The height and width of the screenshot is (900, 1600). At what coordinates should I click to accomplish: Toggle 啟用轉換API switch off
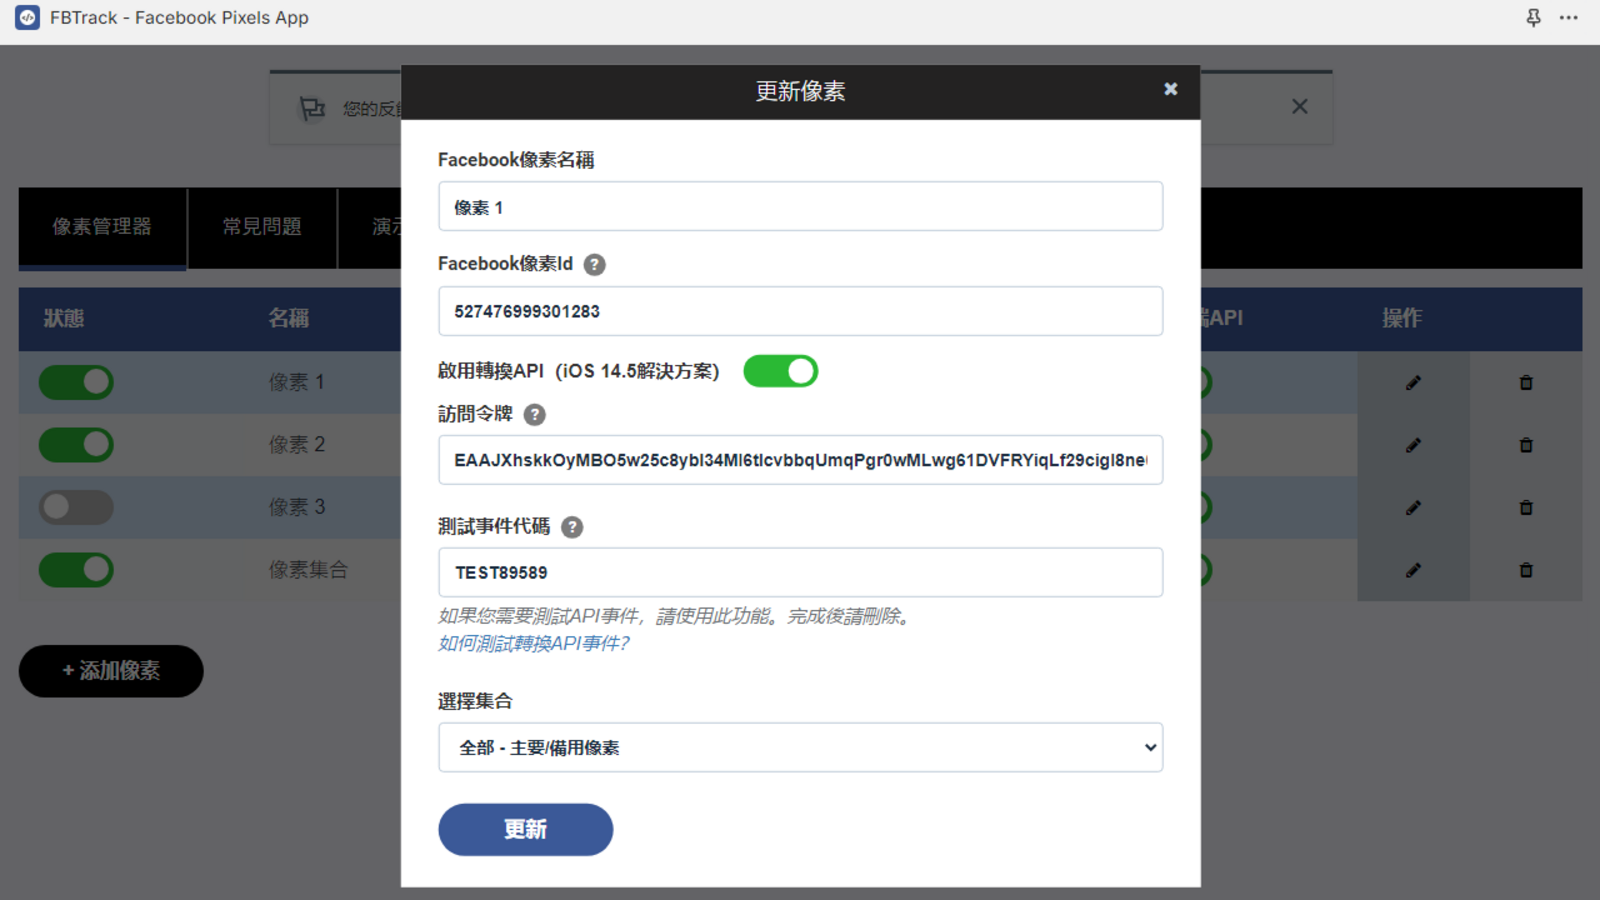781,371
